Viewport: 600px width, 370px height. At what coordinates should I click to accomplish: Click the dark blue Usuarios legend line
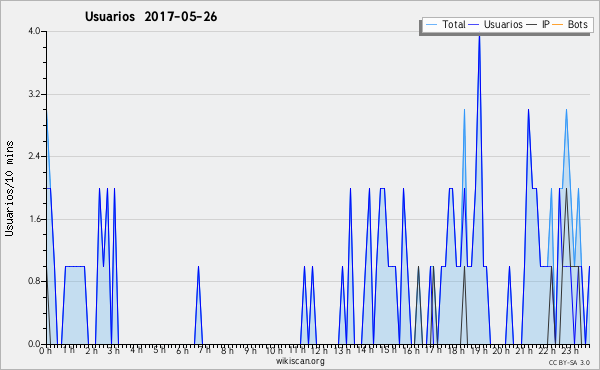pyautogui.click(x=474, y=24)
